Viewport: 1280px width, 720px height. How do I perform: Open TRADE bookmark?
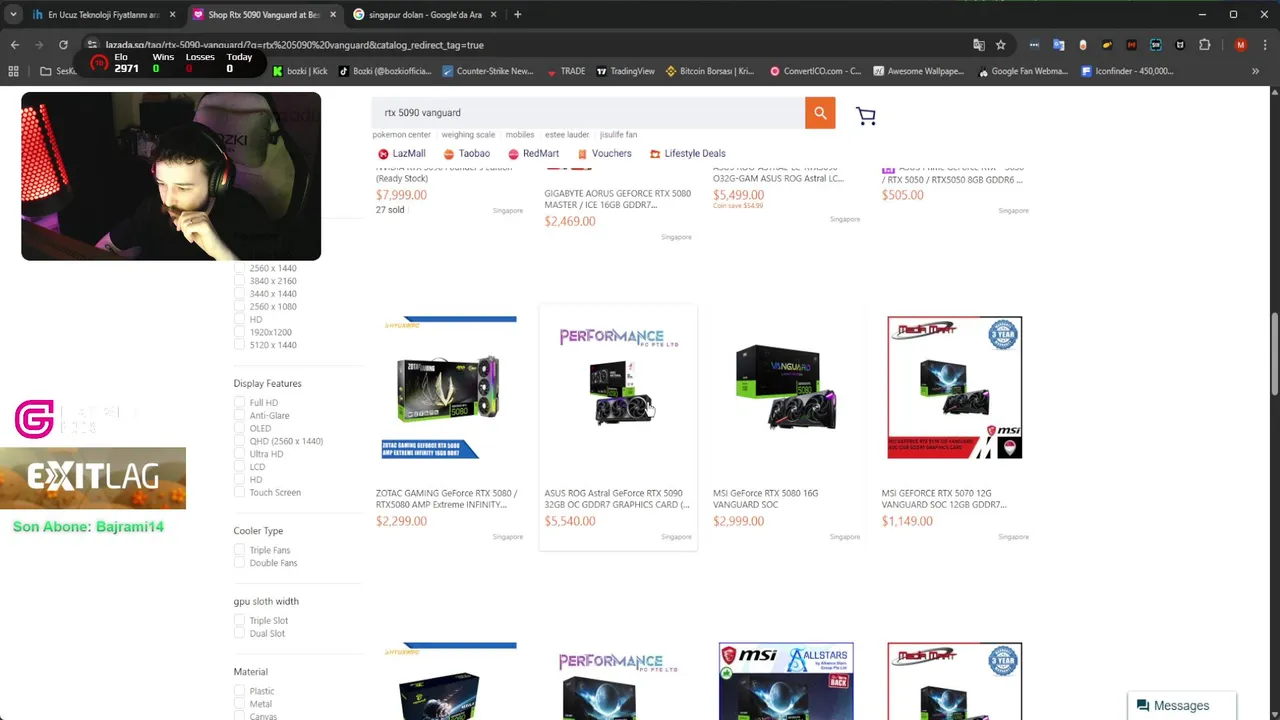(566, 71)
